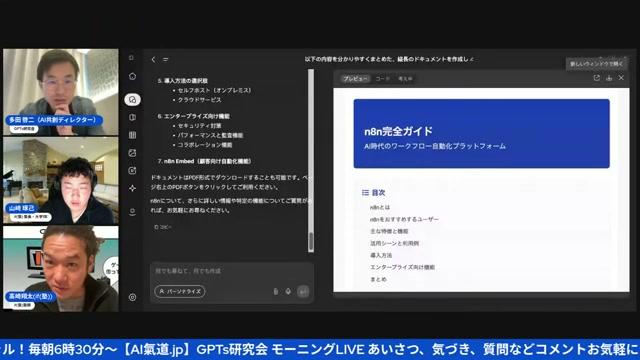
Task: Jump to n8nをおすすめするユーザー contents entry
Action: (x=404, y=219)
